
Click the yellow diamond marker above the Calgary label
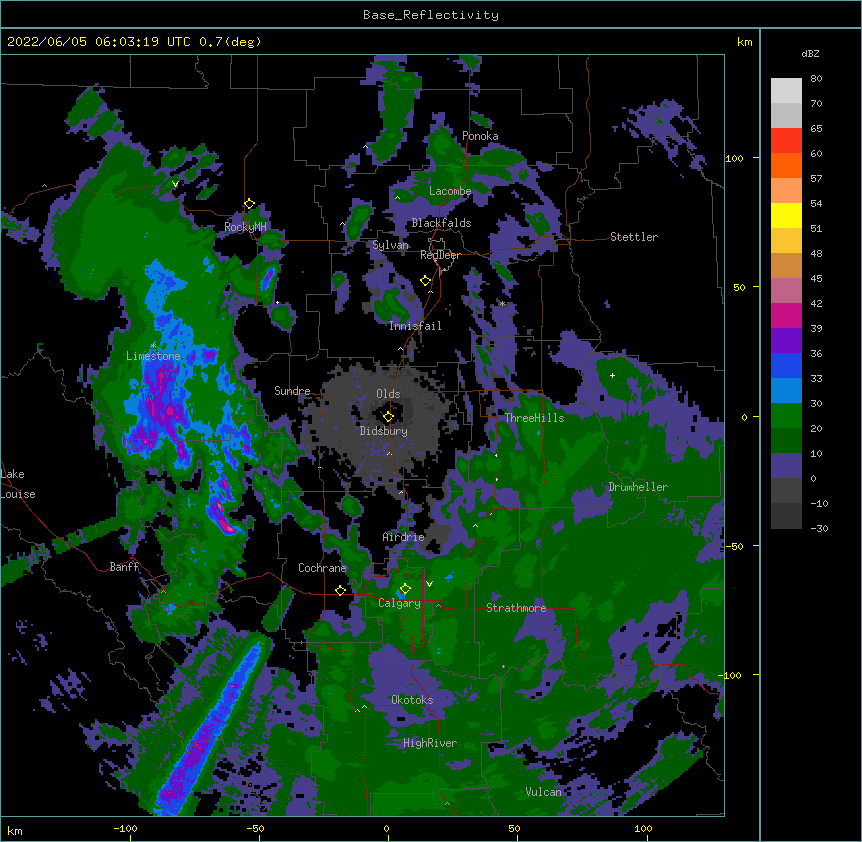tap(405, 589)
